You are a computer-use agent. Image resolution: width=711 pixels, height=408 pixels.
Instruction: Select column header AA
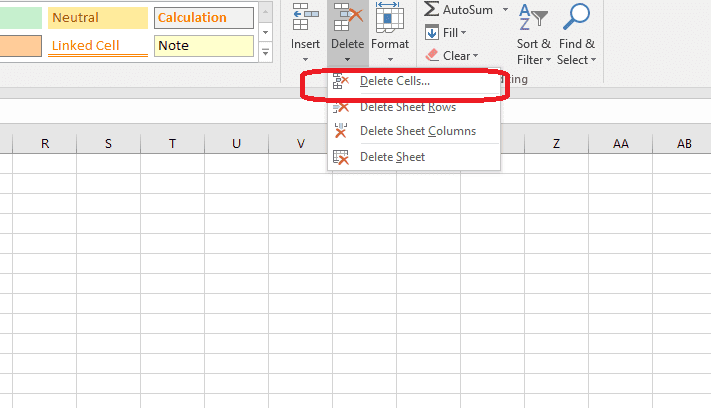click(621, 144)
